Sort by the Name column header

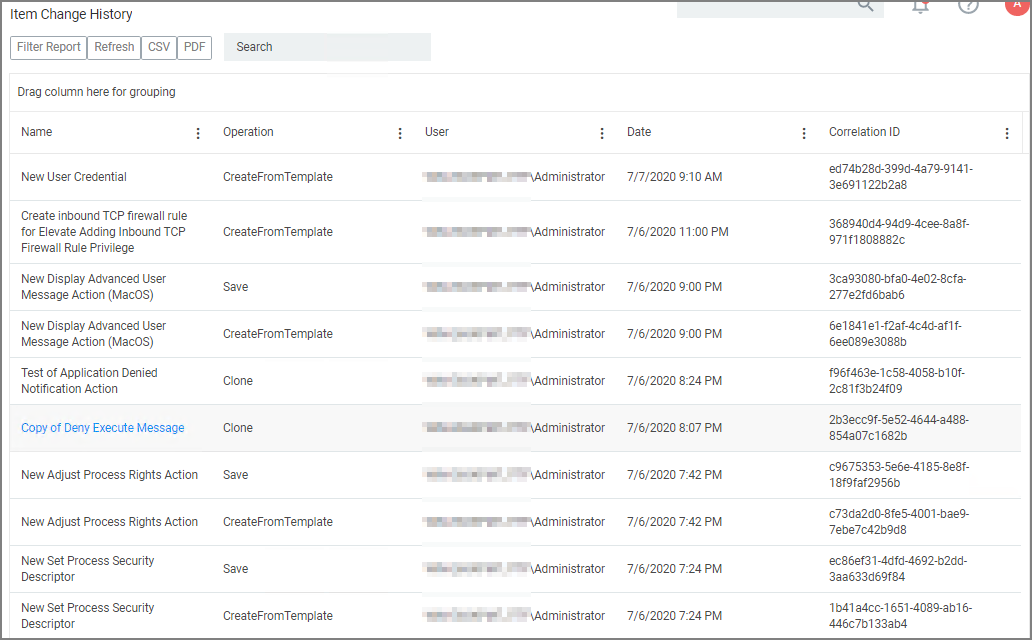point(37,132)
